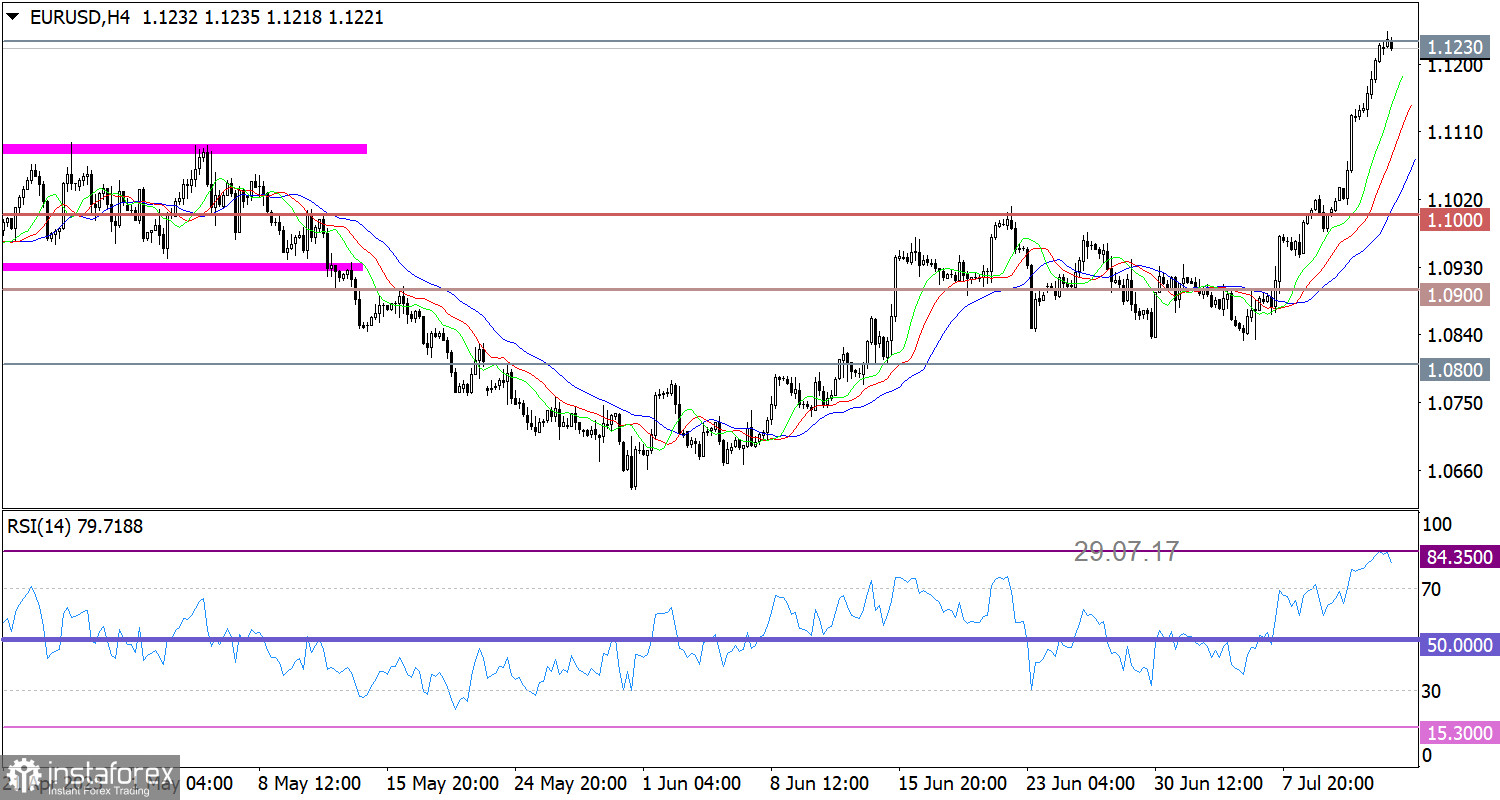This screenshot has height=800, width=1500.
Task: Click the 1.0660 price axis value
Action: 1454,470
